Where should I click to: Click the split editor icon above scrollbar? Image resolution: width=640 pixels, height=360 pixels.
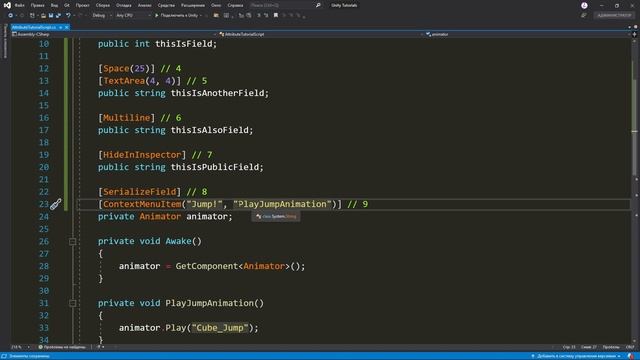pos(634,34)
